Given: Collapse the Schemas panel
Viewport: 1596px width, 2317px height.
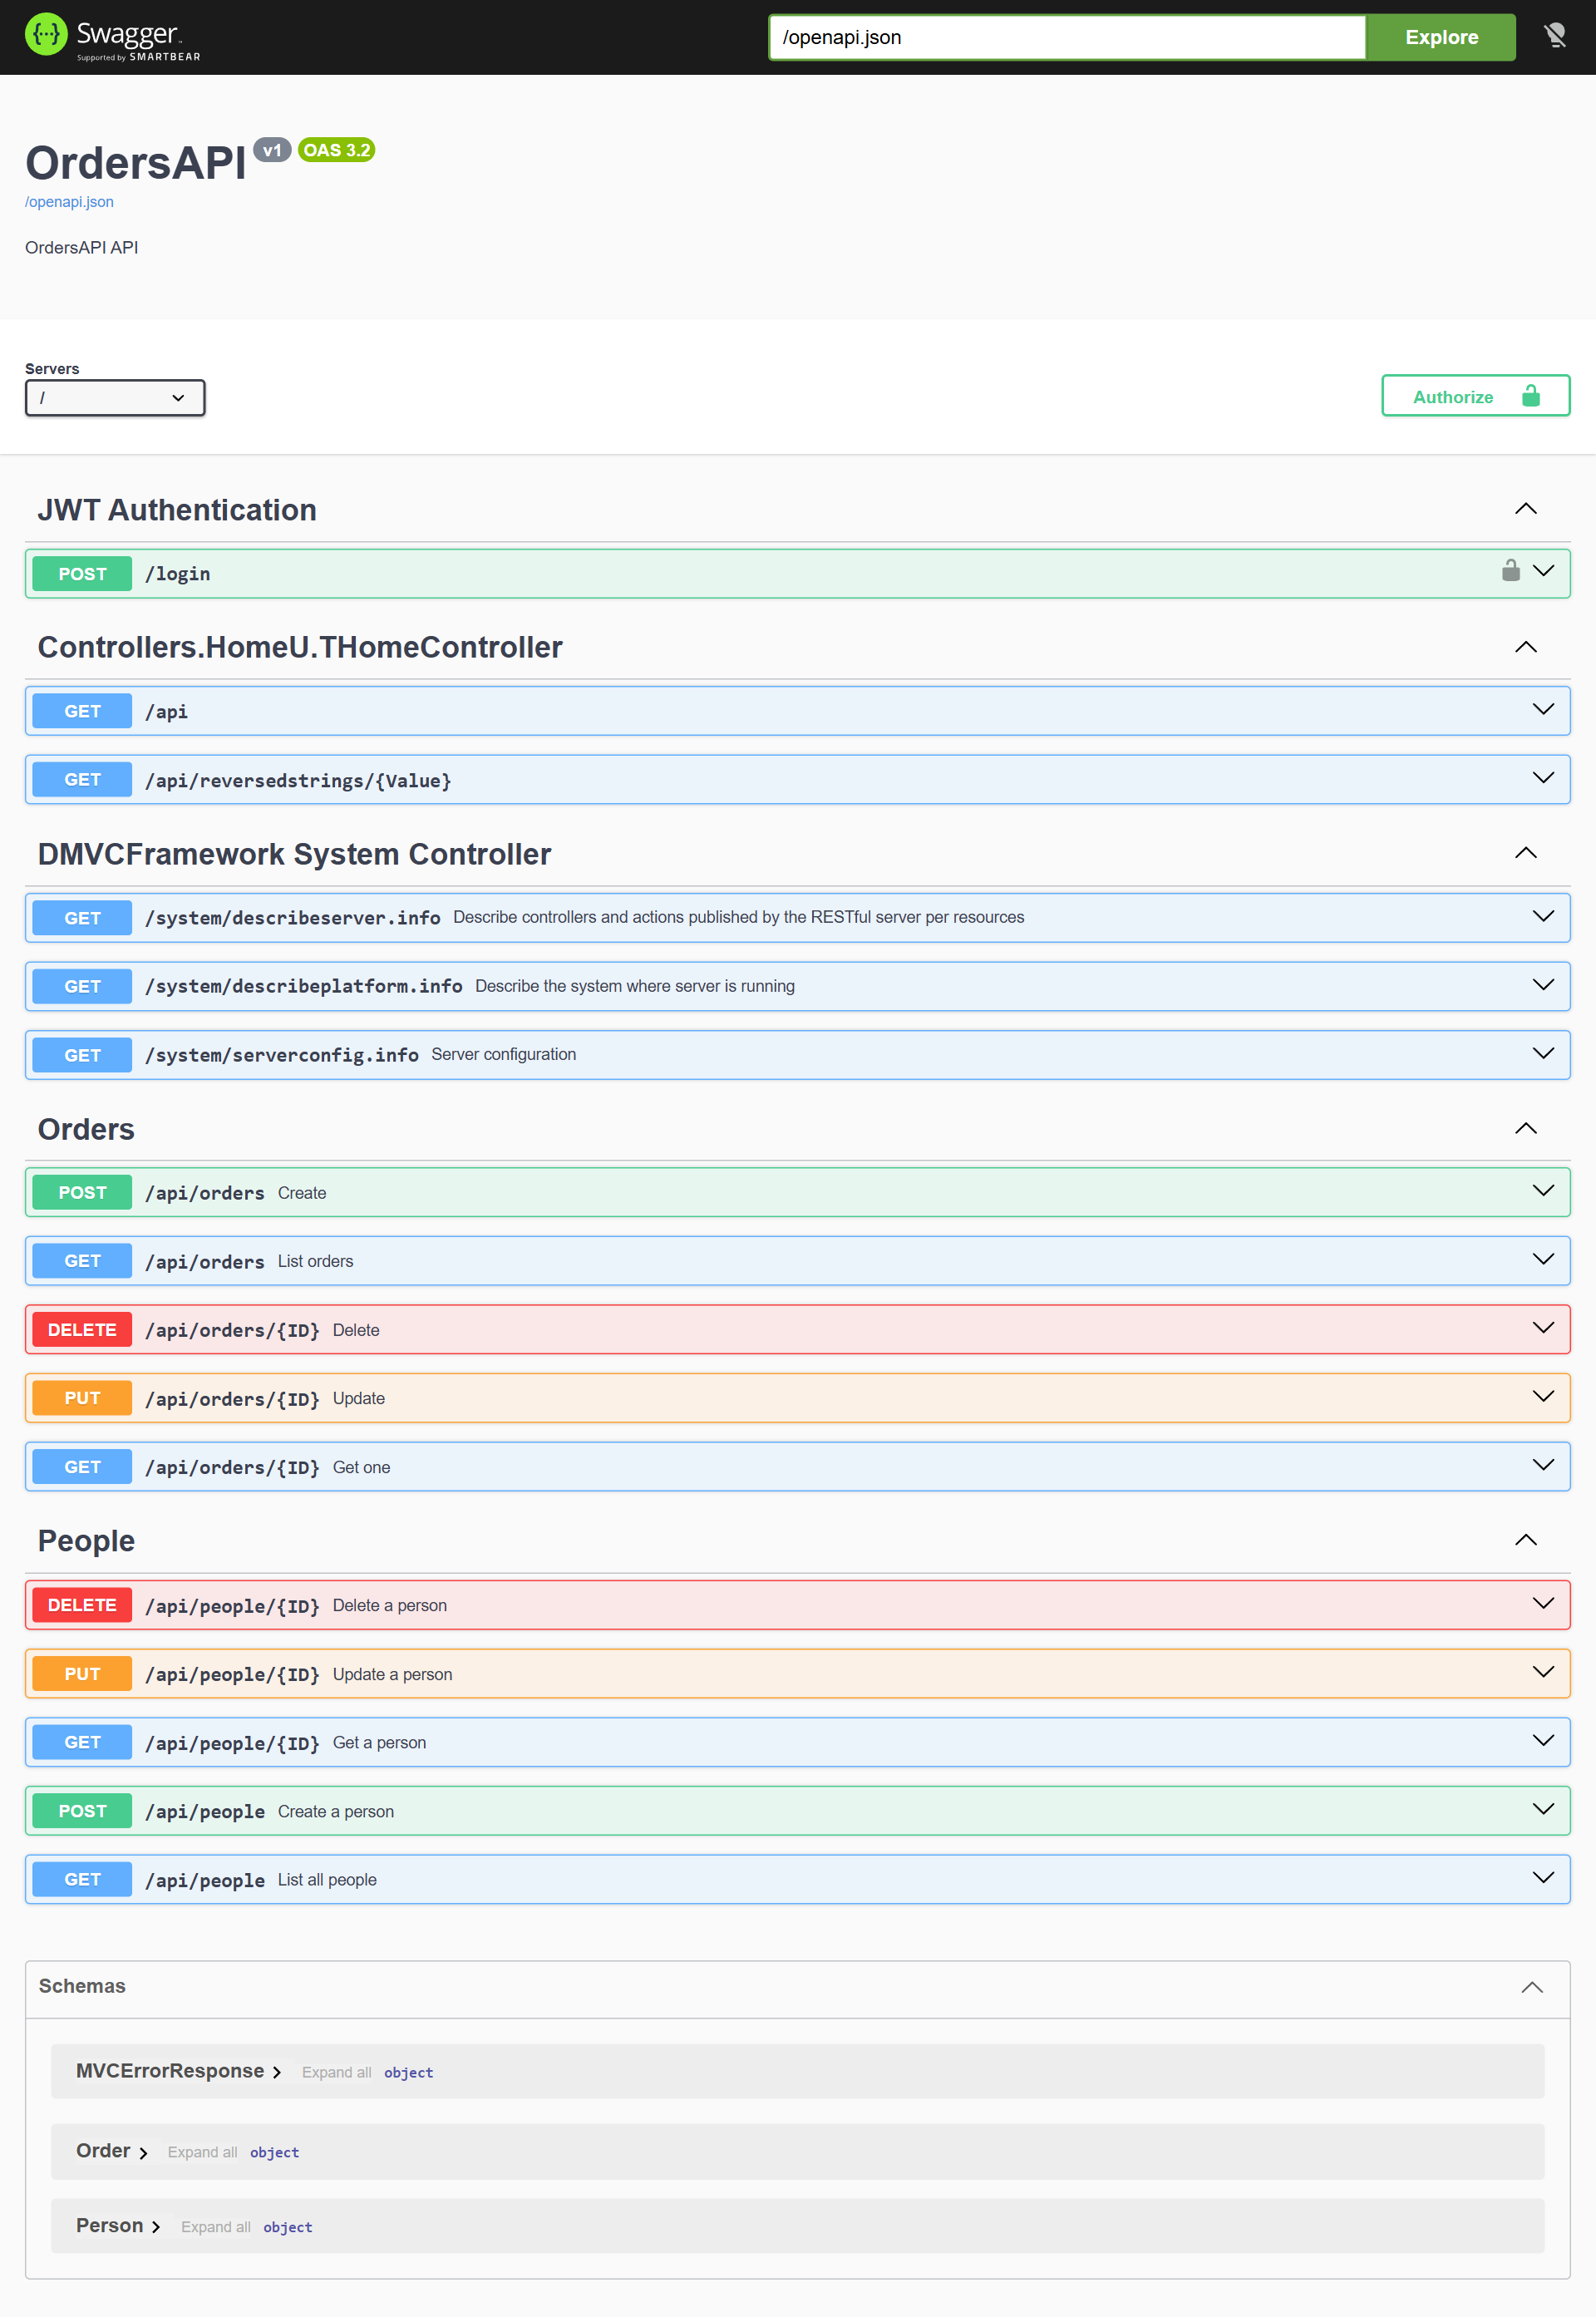Looking at the screenshot, I should (1531, 1987).
